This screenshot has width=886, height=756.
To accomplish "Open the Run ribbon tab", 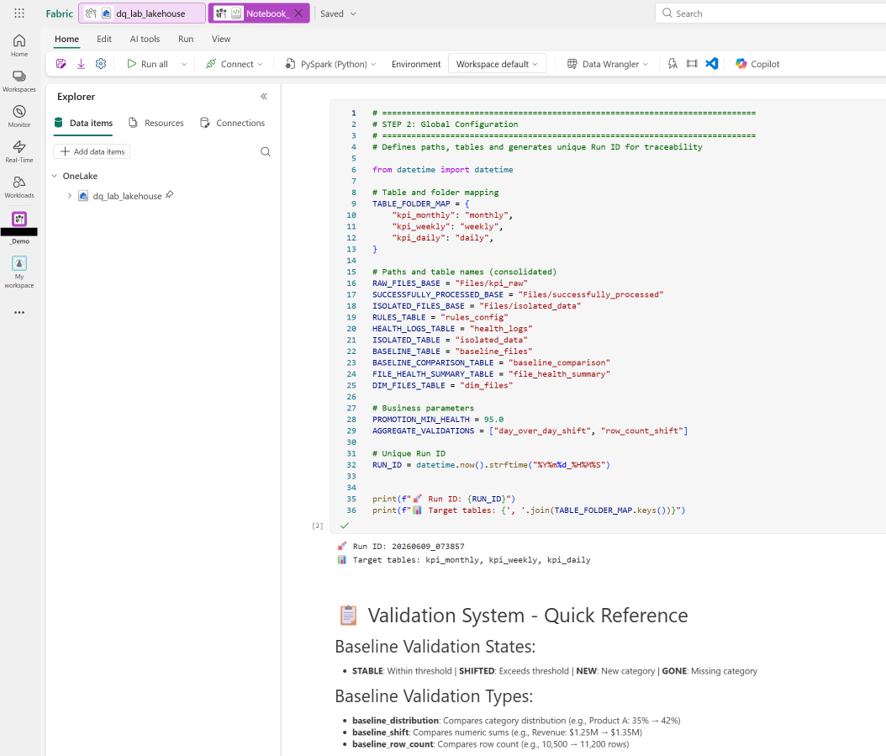I will pyautogui.click(x=186, y=39).
